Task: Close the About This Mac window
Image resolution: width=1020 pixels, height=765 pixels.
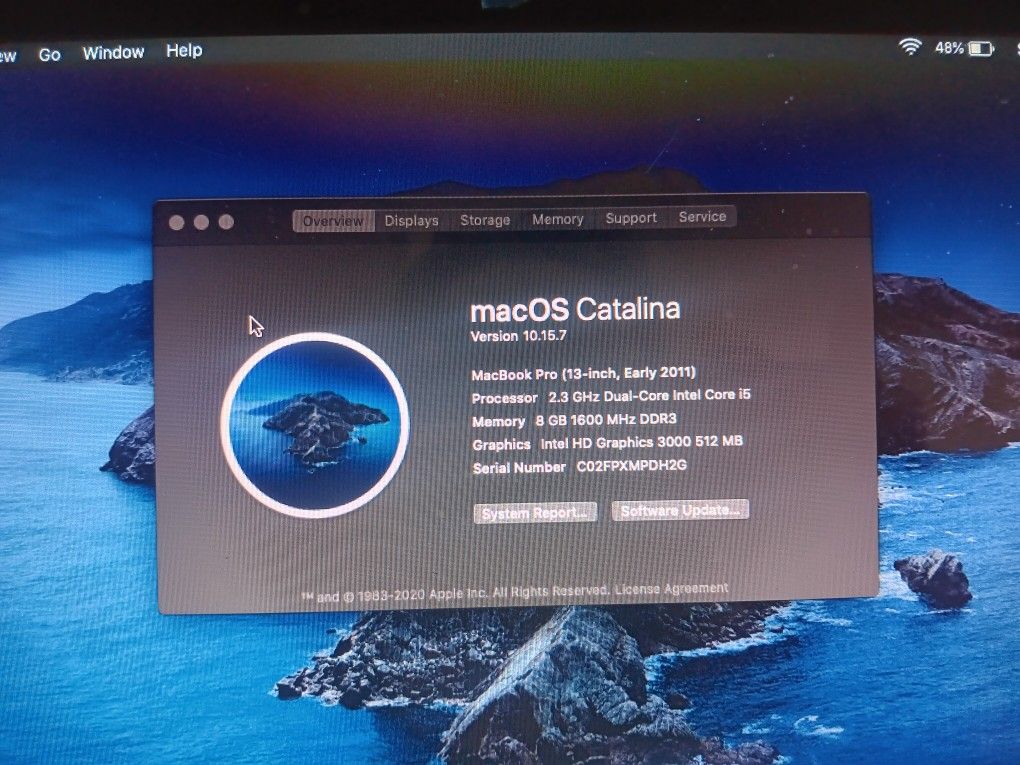Action: click(x=176, y=223)
